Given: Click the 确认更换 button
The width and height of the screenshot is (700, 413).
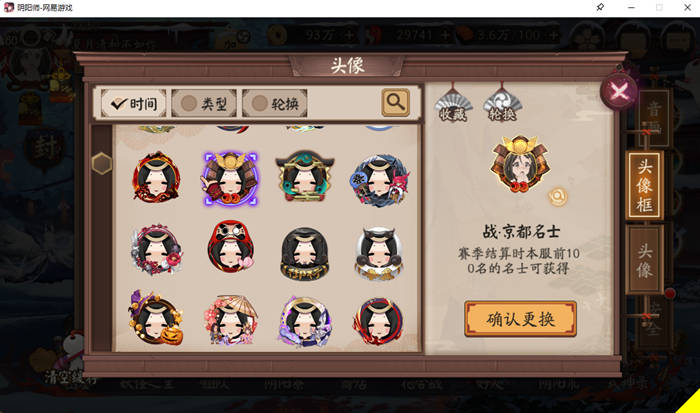Looking at the screenshot, I should click(x=521, y=319).
